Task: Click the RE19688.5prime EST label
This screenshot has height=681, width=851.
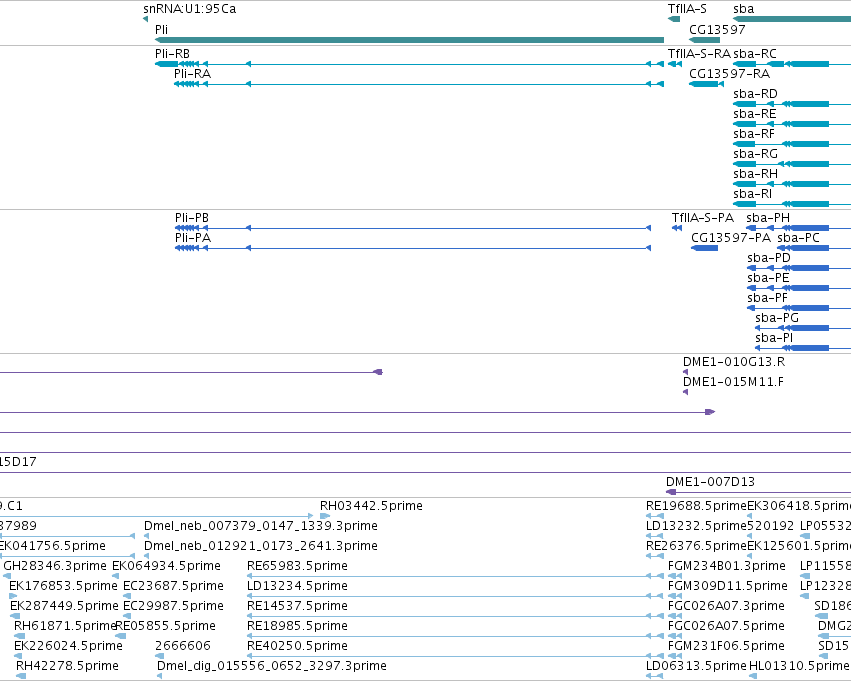Action: pyautogui.click(x=696, y=505)
